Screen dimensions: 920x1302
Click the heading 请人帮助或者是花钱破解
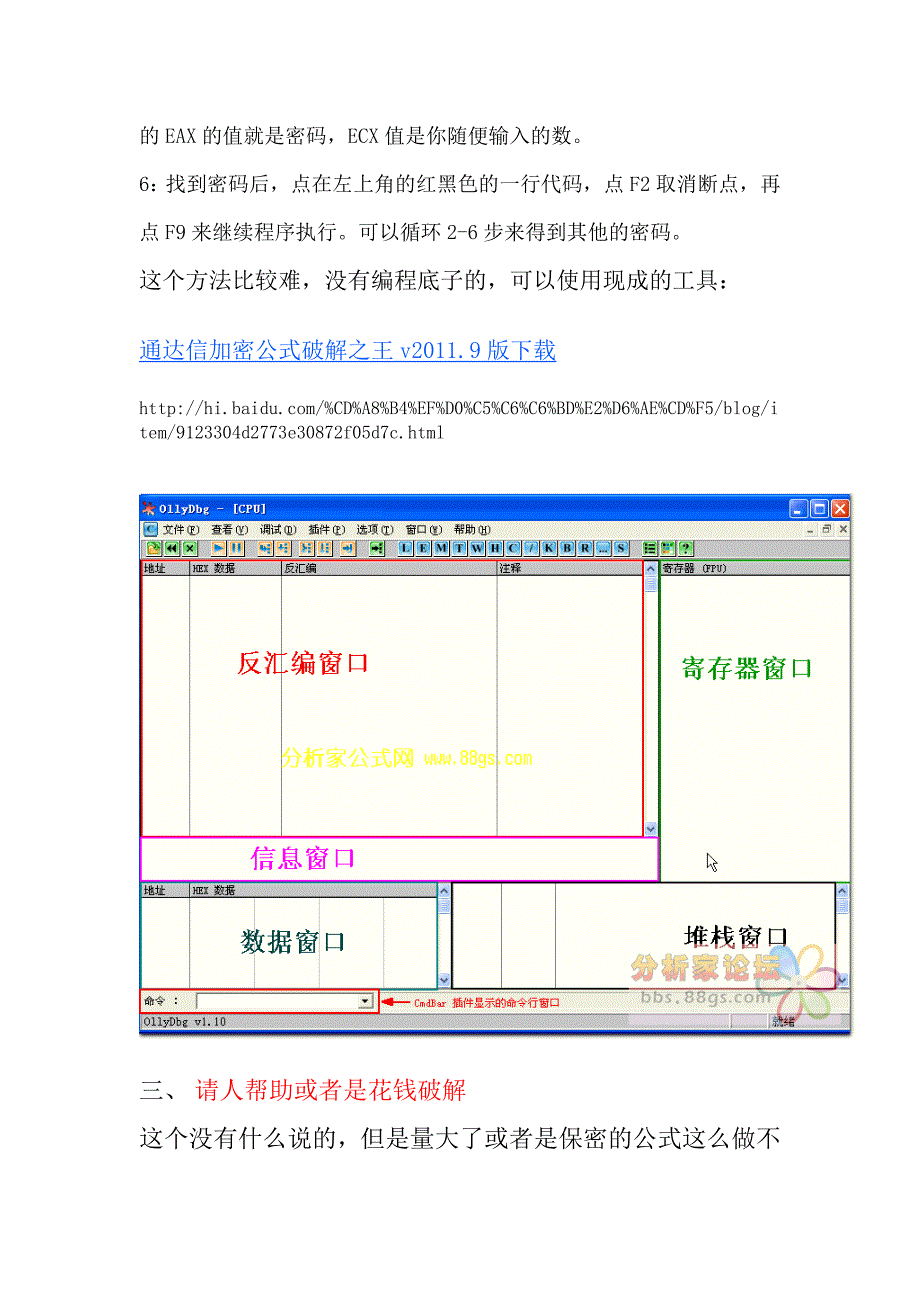331,1089
